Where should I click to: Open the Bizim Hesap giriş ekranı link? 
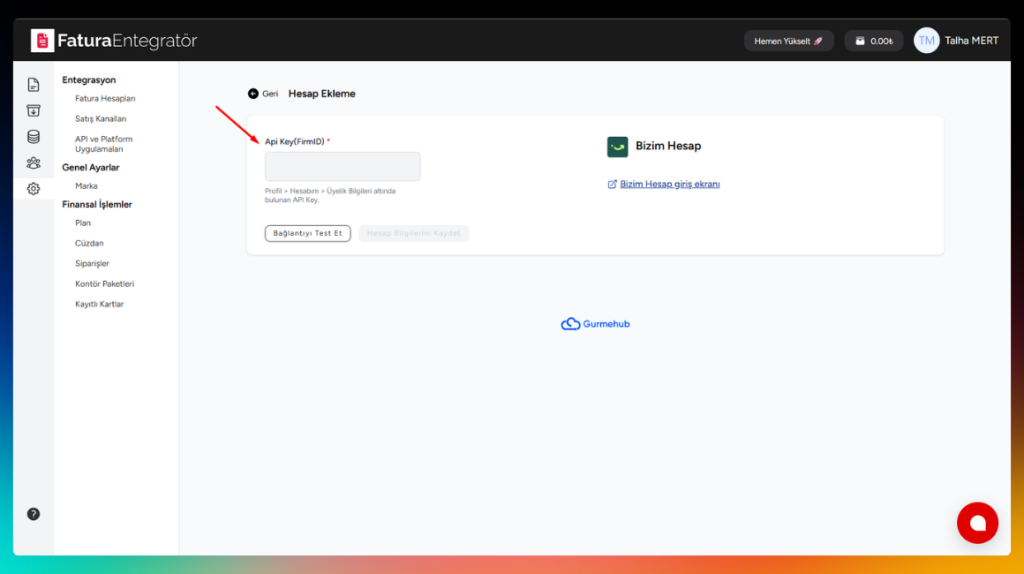(x=669, y=184)
